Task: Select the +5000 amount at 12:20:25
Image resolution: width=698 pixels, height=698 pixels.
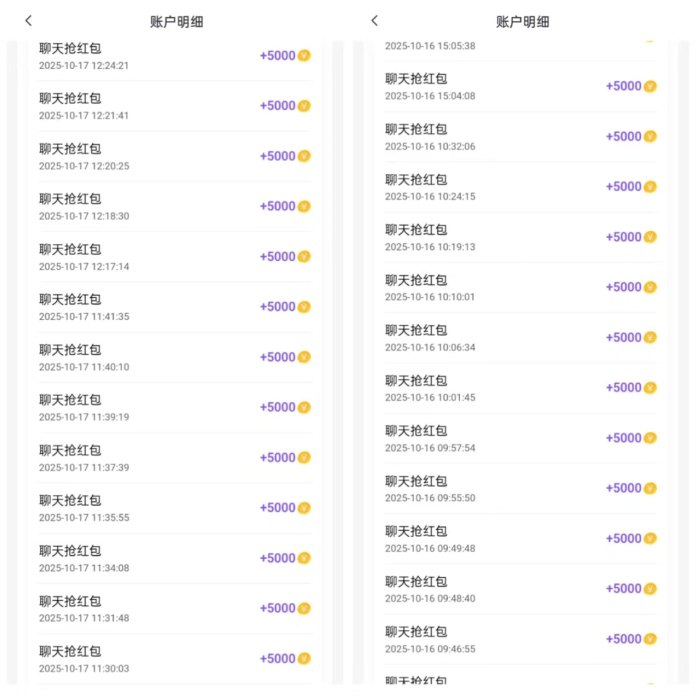Action: point(277,156)
